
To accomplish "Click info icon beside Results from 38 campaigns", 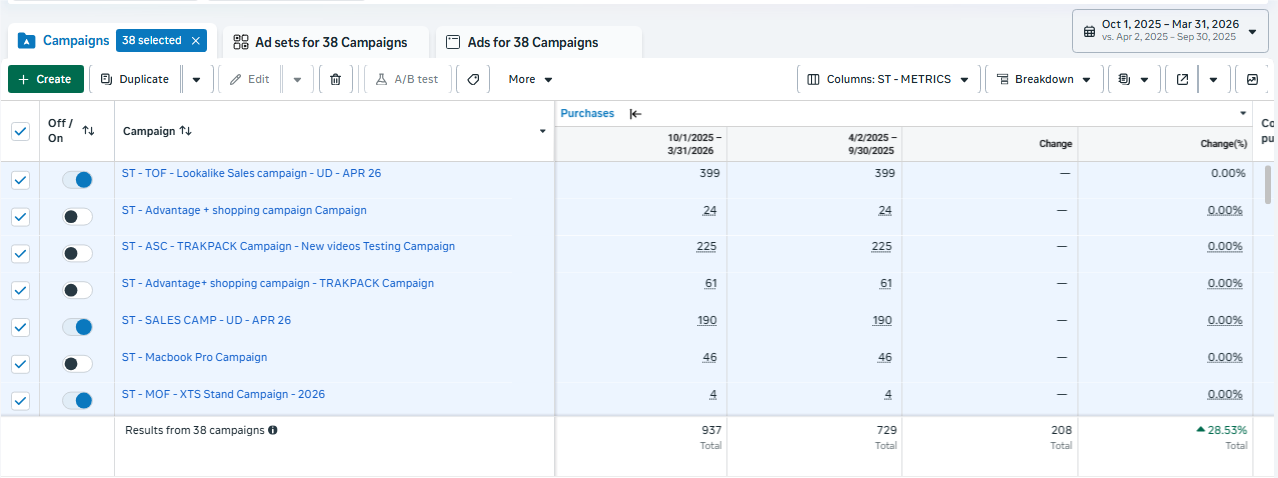I will point(273,430).
